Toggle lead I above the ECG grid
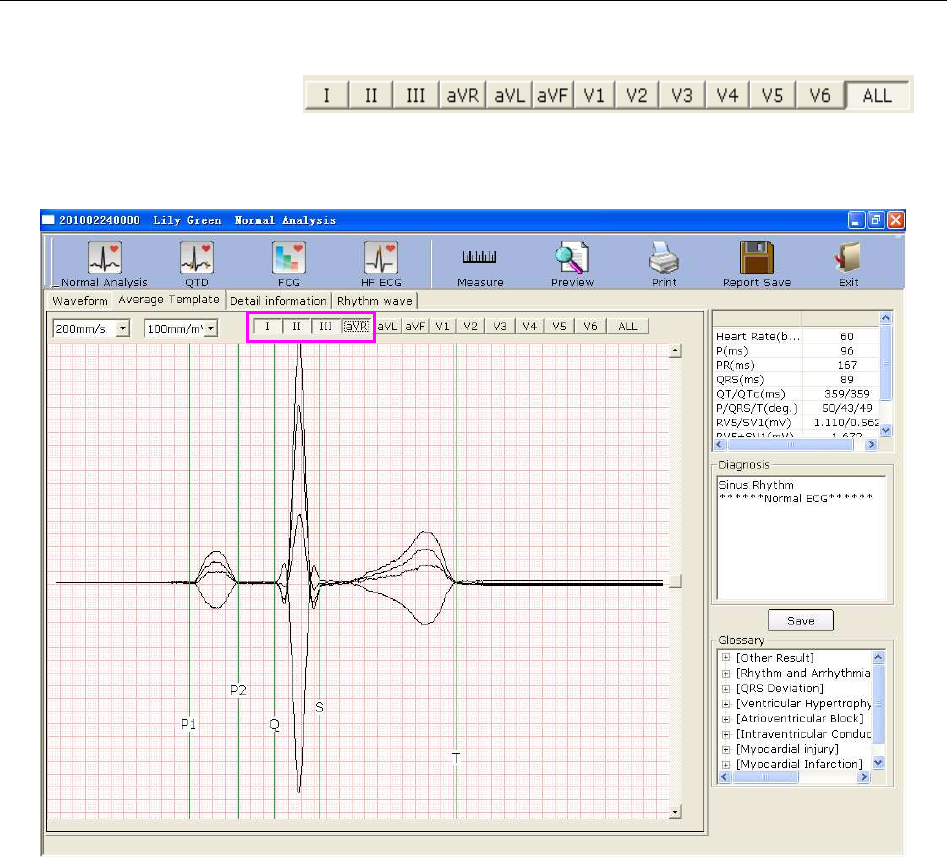 coord(268,326)
